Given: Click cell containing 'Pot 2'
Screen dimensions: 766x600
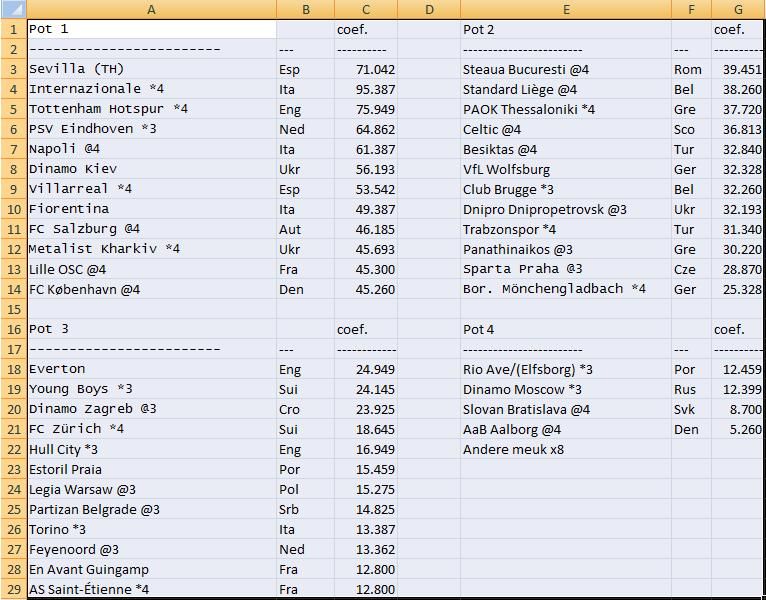Looking at the screenshot, I should (566, 29).
